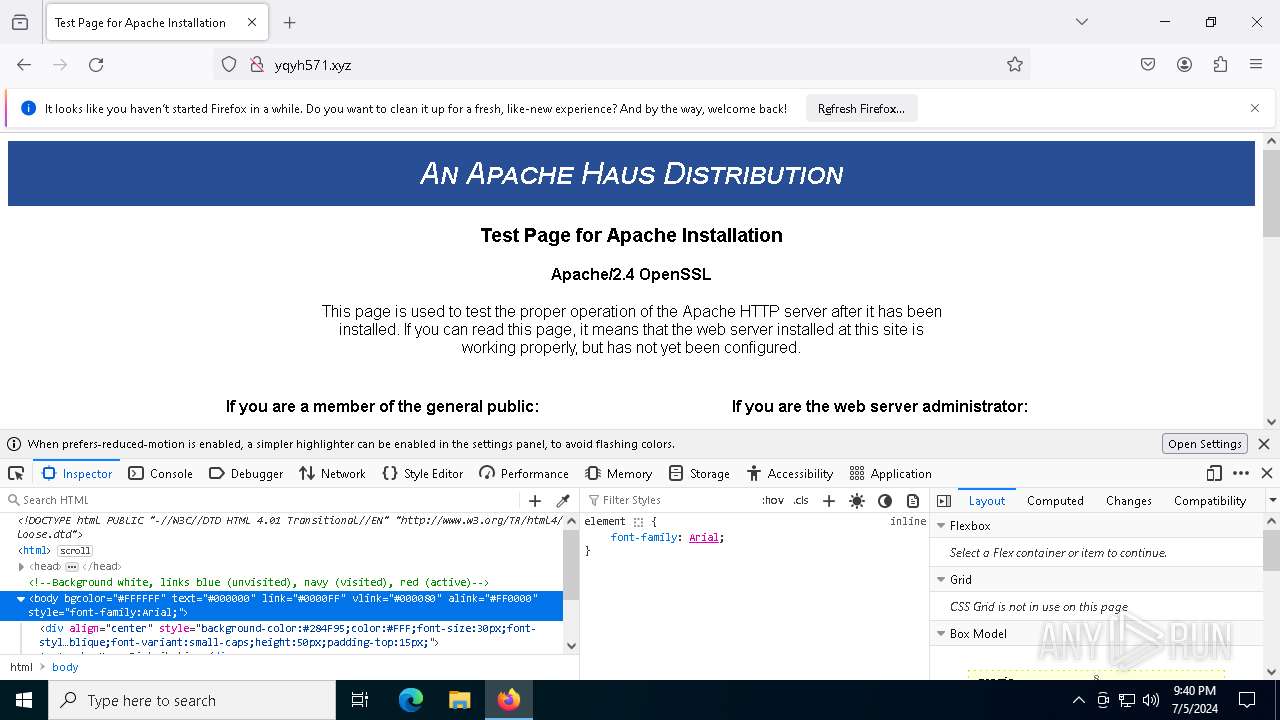Viewport: 1280px width, 720px height.
Task: Open a new tab with plus button
Action: tap(289, 22)
